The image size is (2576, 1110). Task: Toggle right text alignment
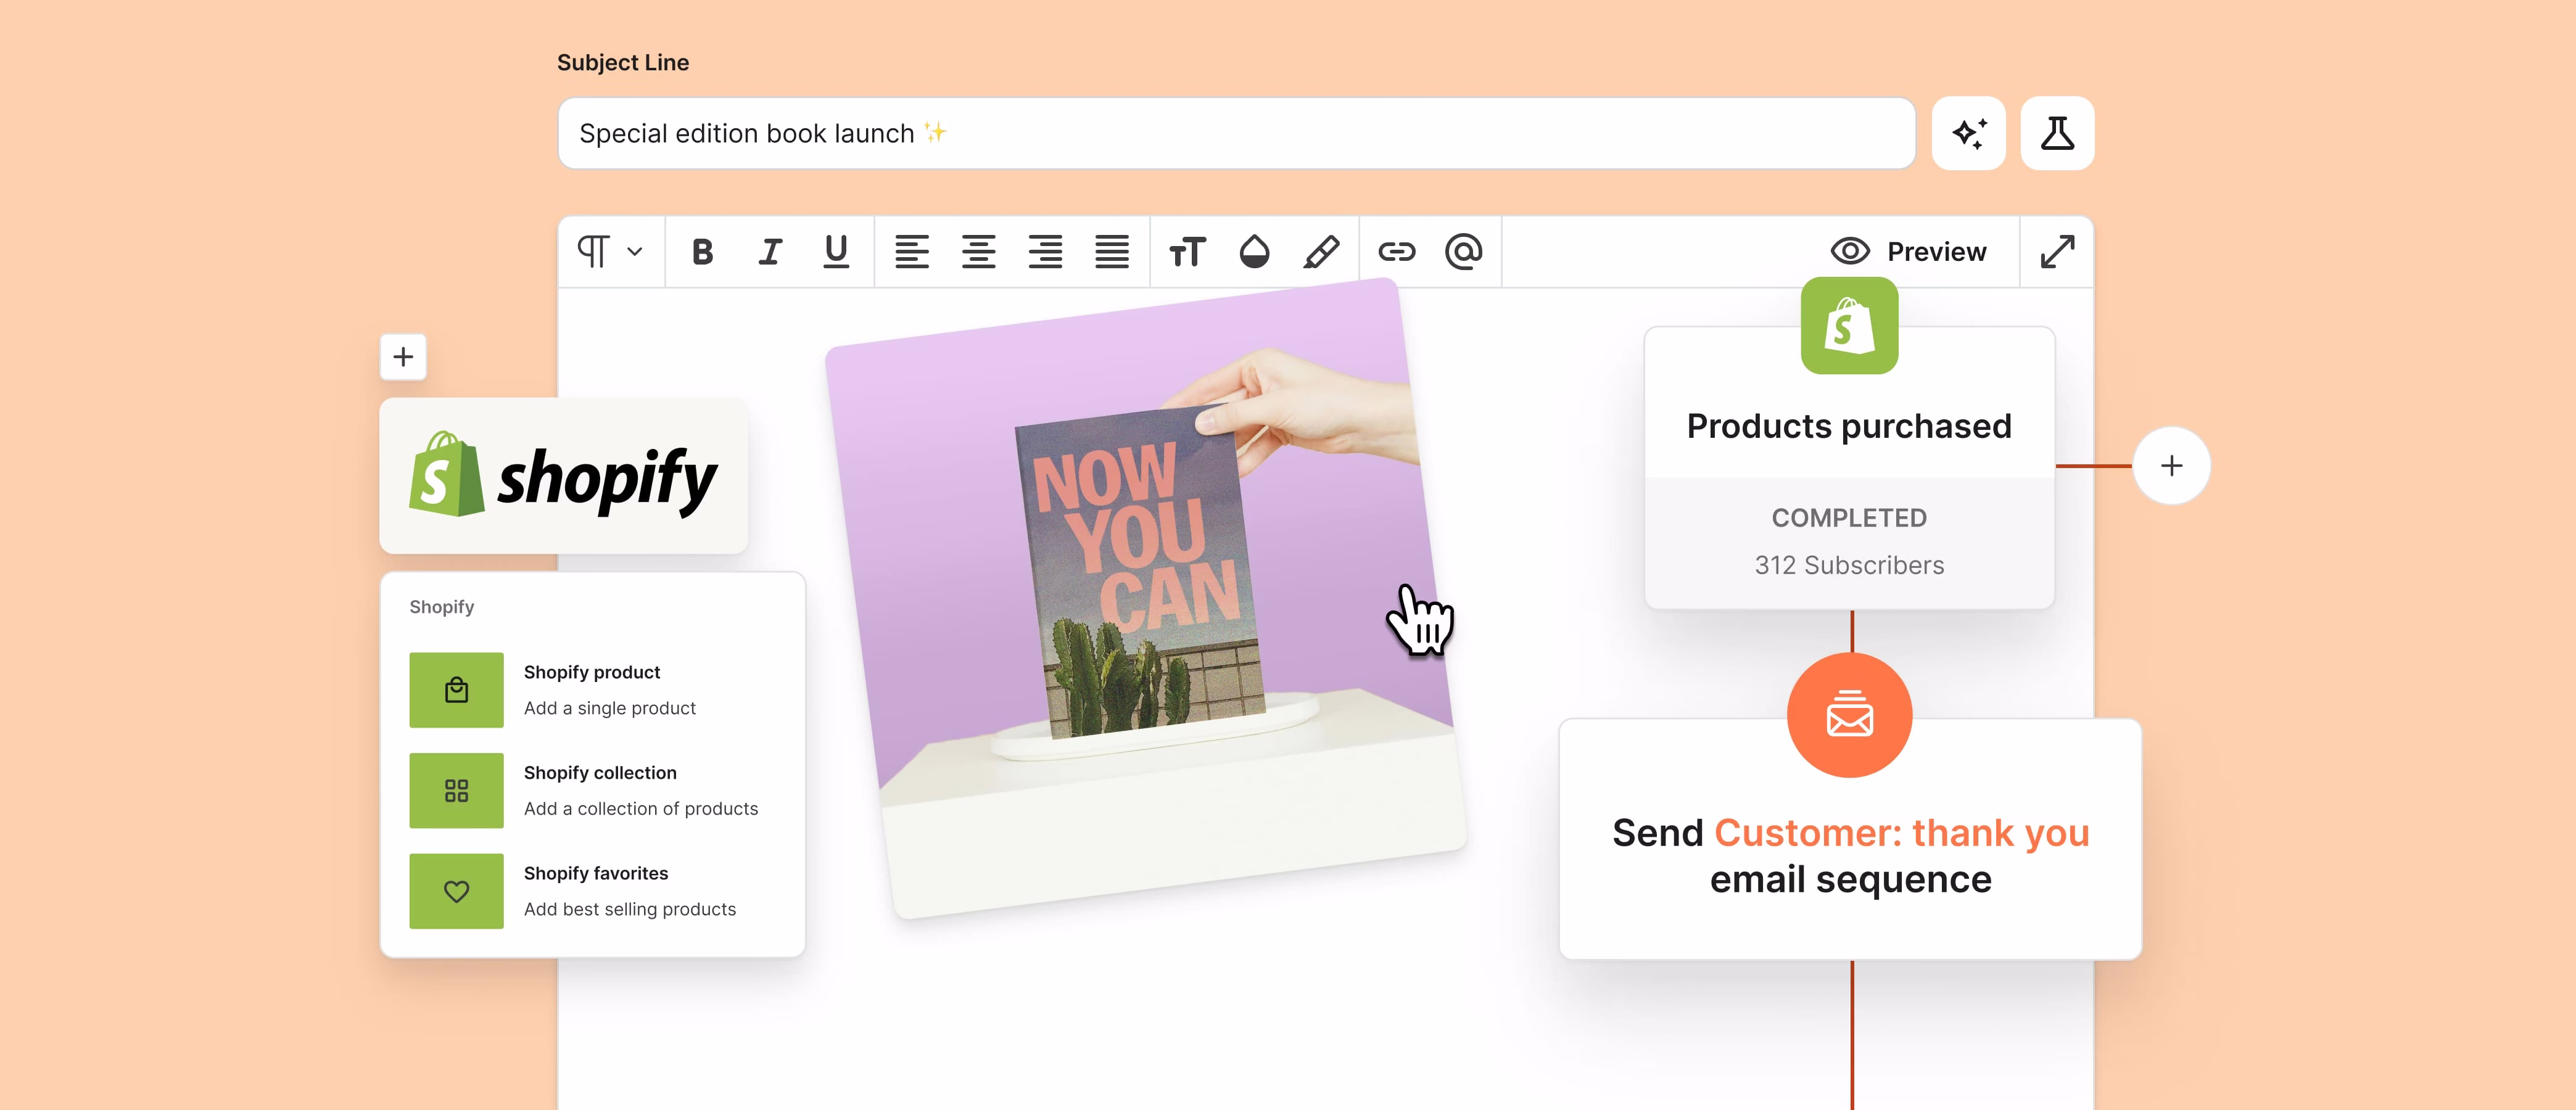1046,252
